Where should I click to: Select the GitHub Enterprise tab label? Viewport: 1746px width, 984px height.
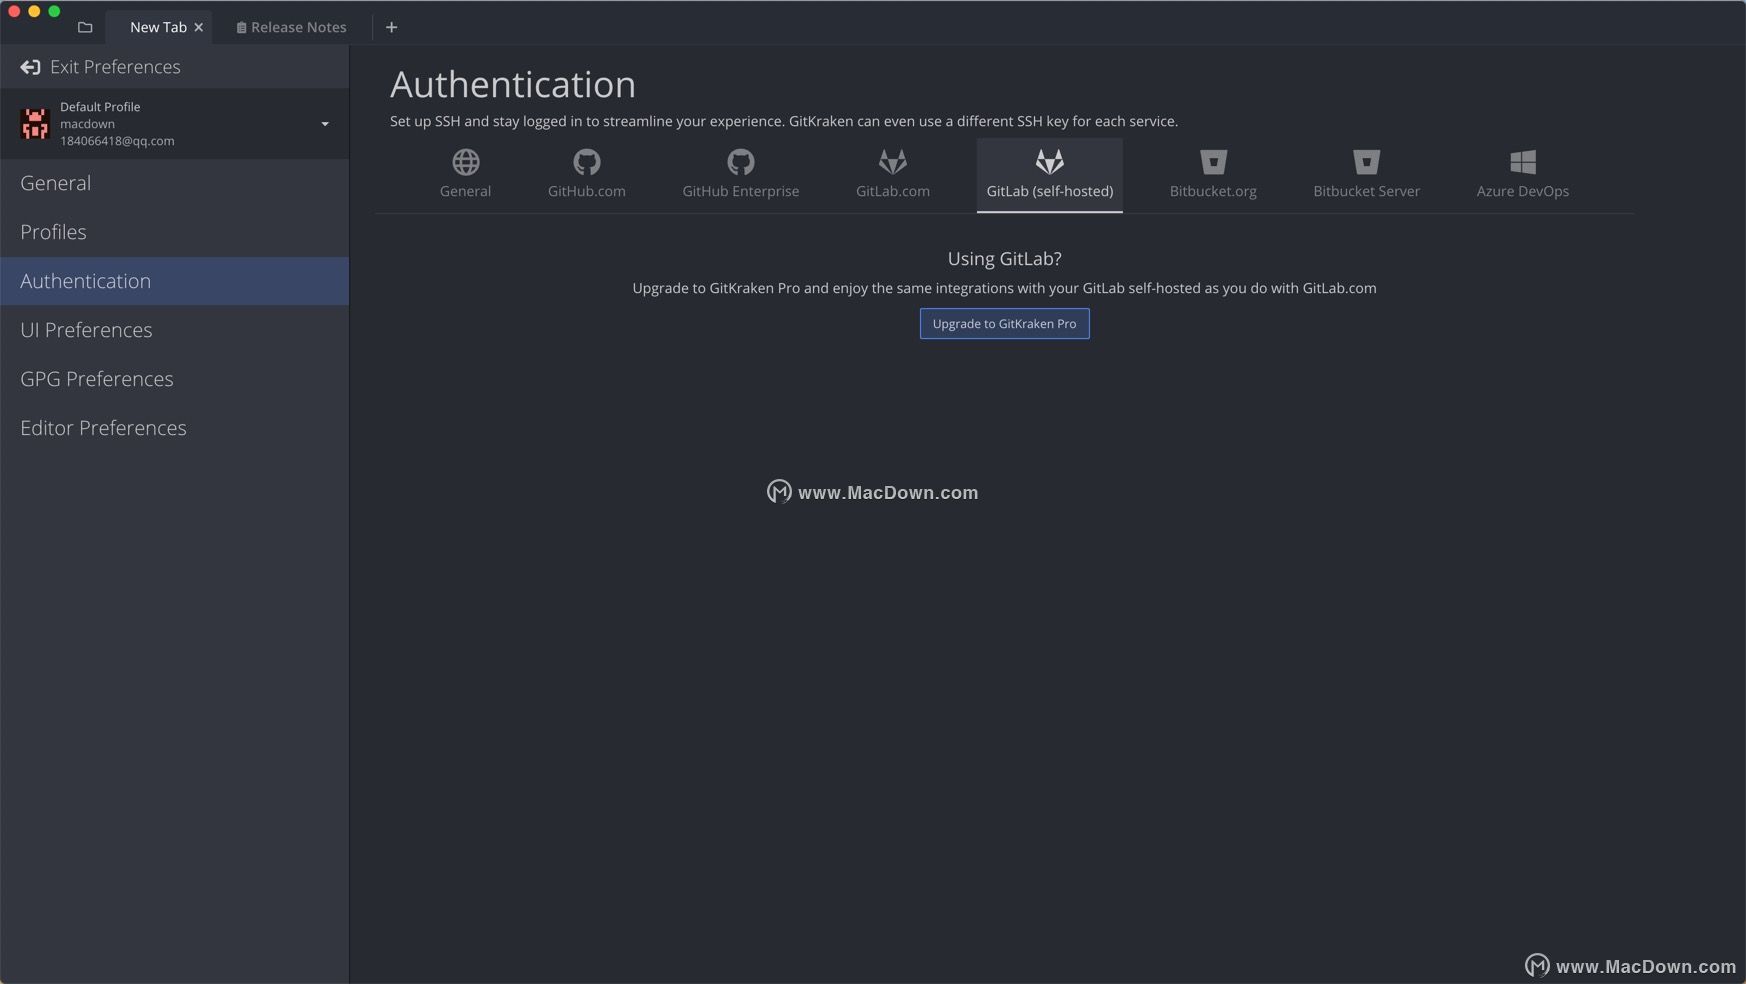(x=741, y=191)
